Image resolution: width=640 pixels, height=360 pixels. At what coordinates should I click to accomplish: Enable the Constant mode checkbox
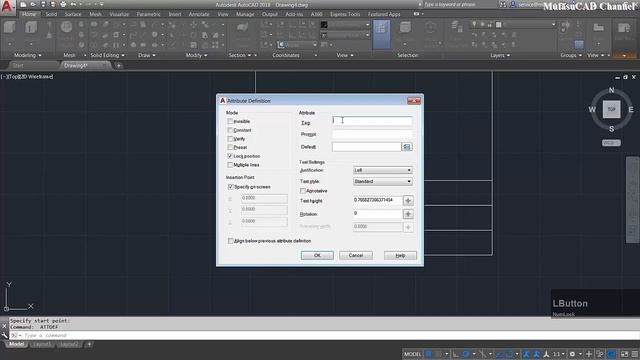coord(230,130)
